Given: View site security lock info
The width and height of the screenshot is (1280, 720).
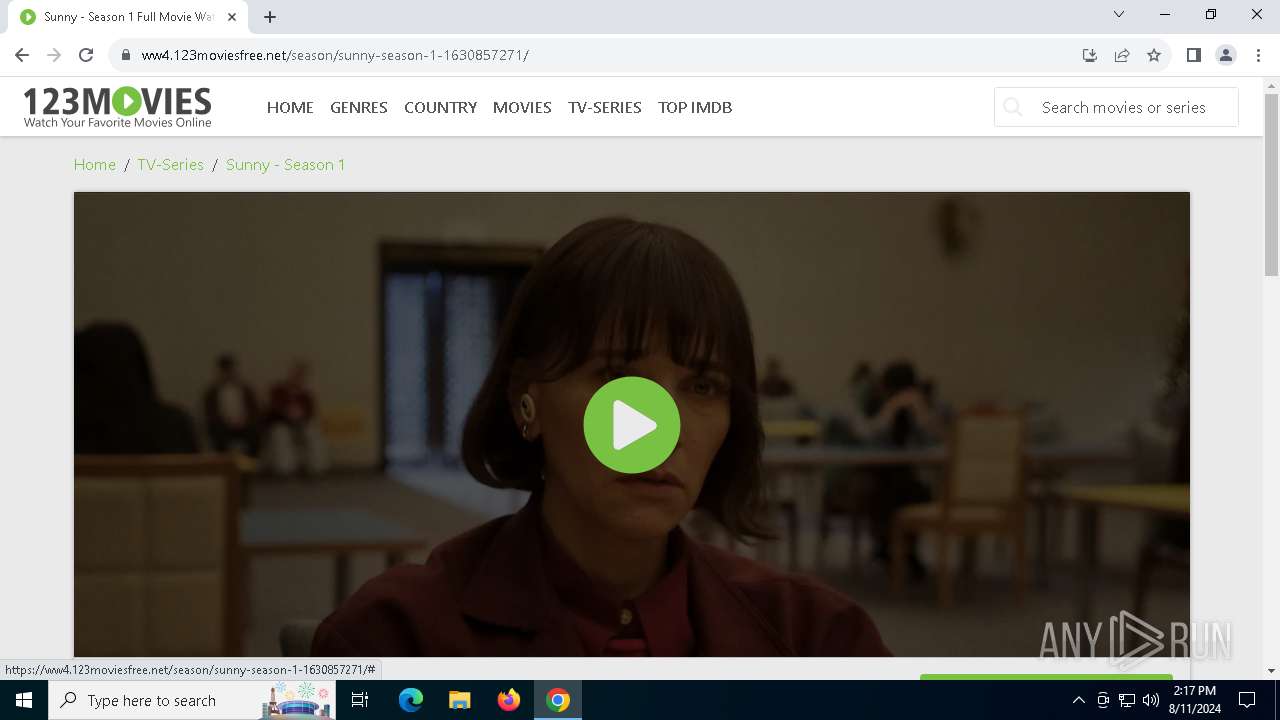Looking at the screenshot, I should tap(126, 55).
